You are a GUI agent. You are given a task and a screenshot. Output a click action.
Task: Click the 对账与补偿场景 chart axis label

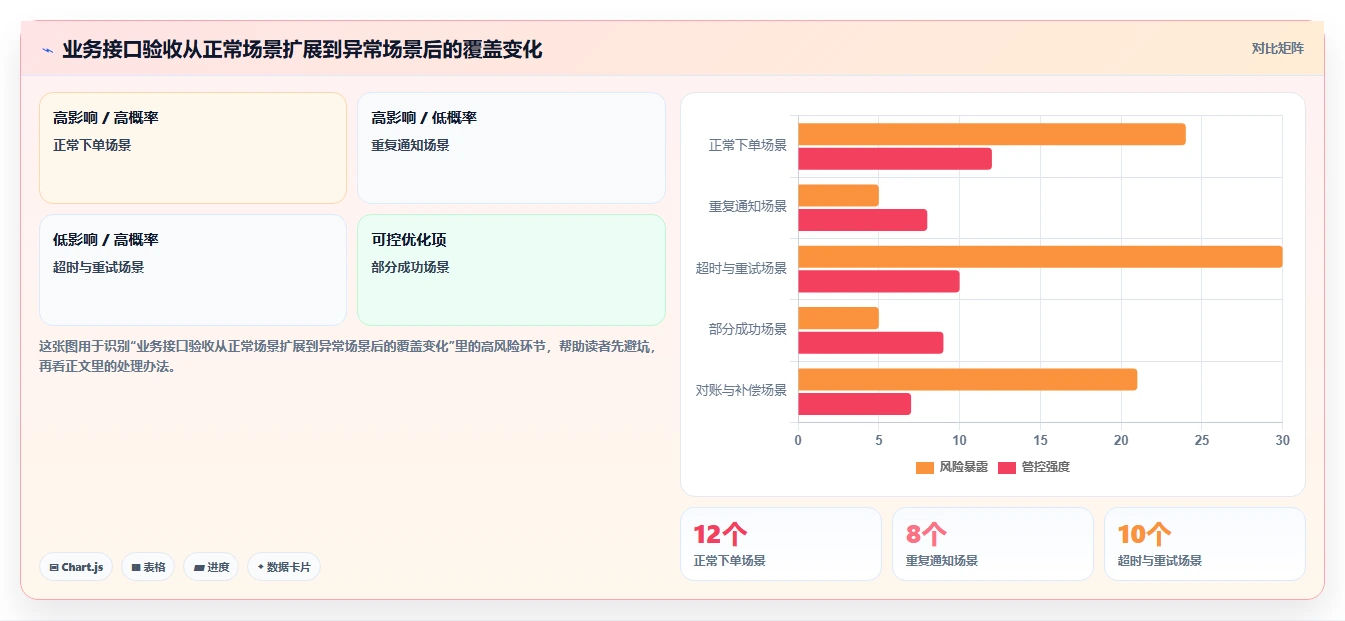[x=741, y=391]
